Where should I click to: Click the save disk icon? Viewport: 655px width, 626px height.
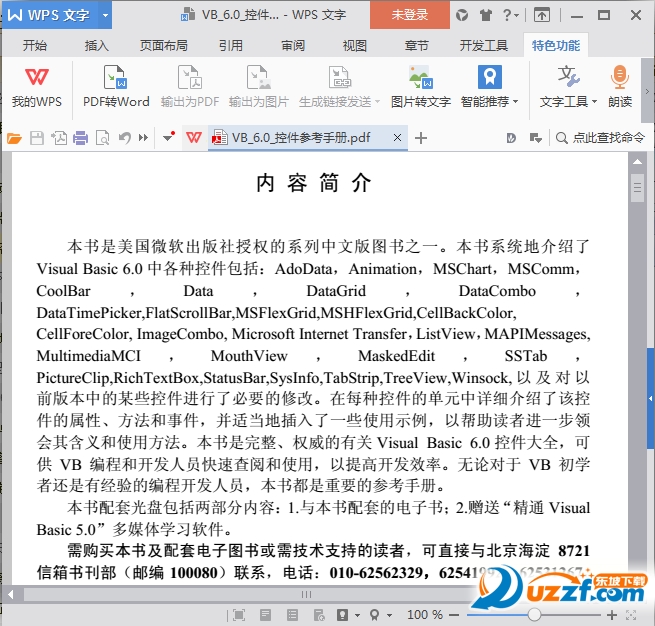click(37, 138)
